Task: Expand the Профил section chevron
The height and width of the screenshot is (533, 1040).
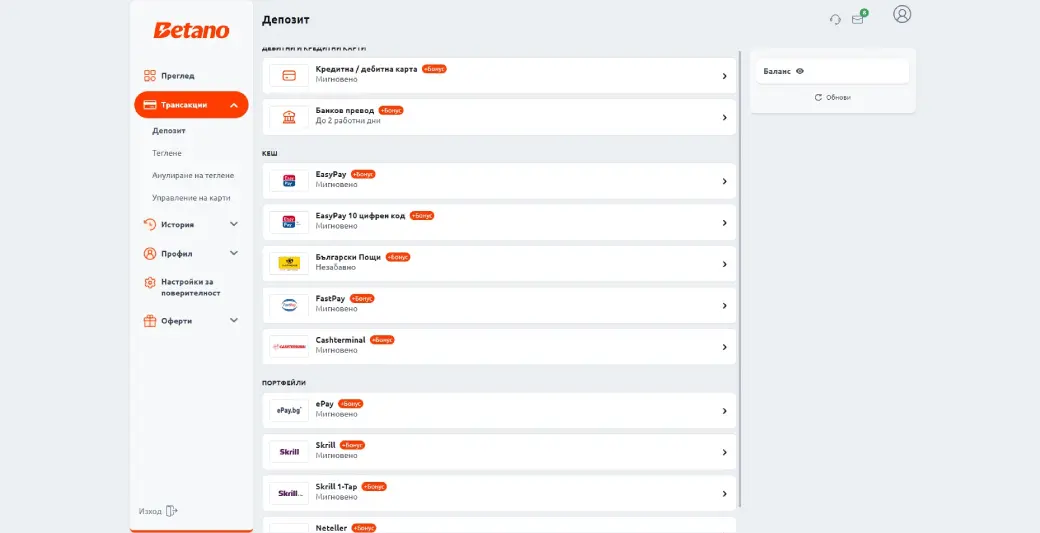Action: tap(233, 253)
